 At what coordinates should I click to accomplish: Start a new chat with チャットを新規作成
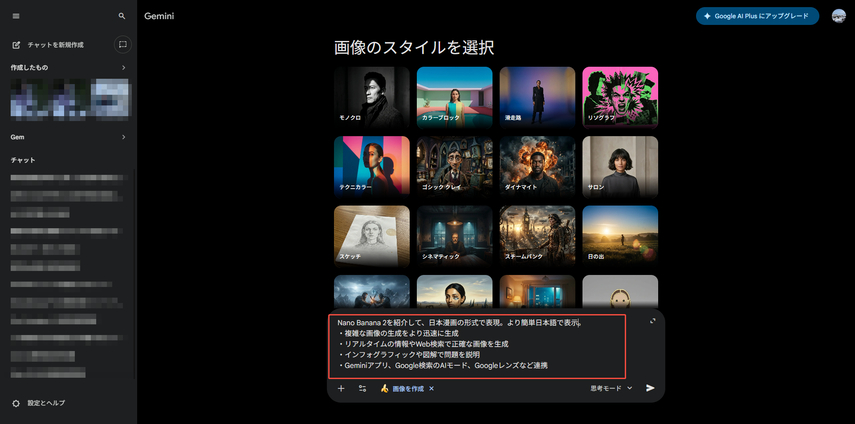pyautogui.click(x=54, y=45)
